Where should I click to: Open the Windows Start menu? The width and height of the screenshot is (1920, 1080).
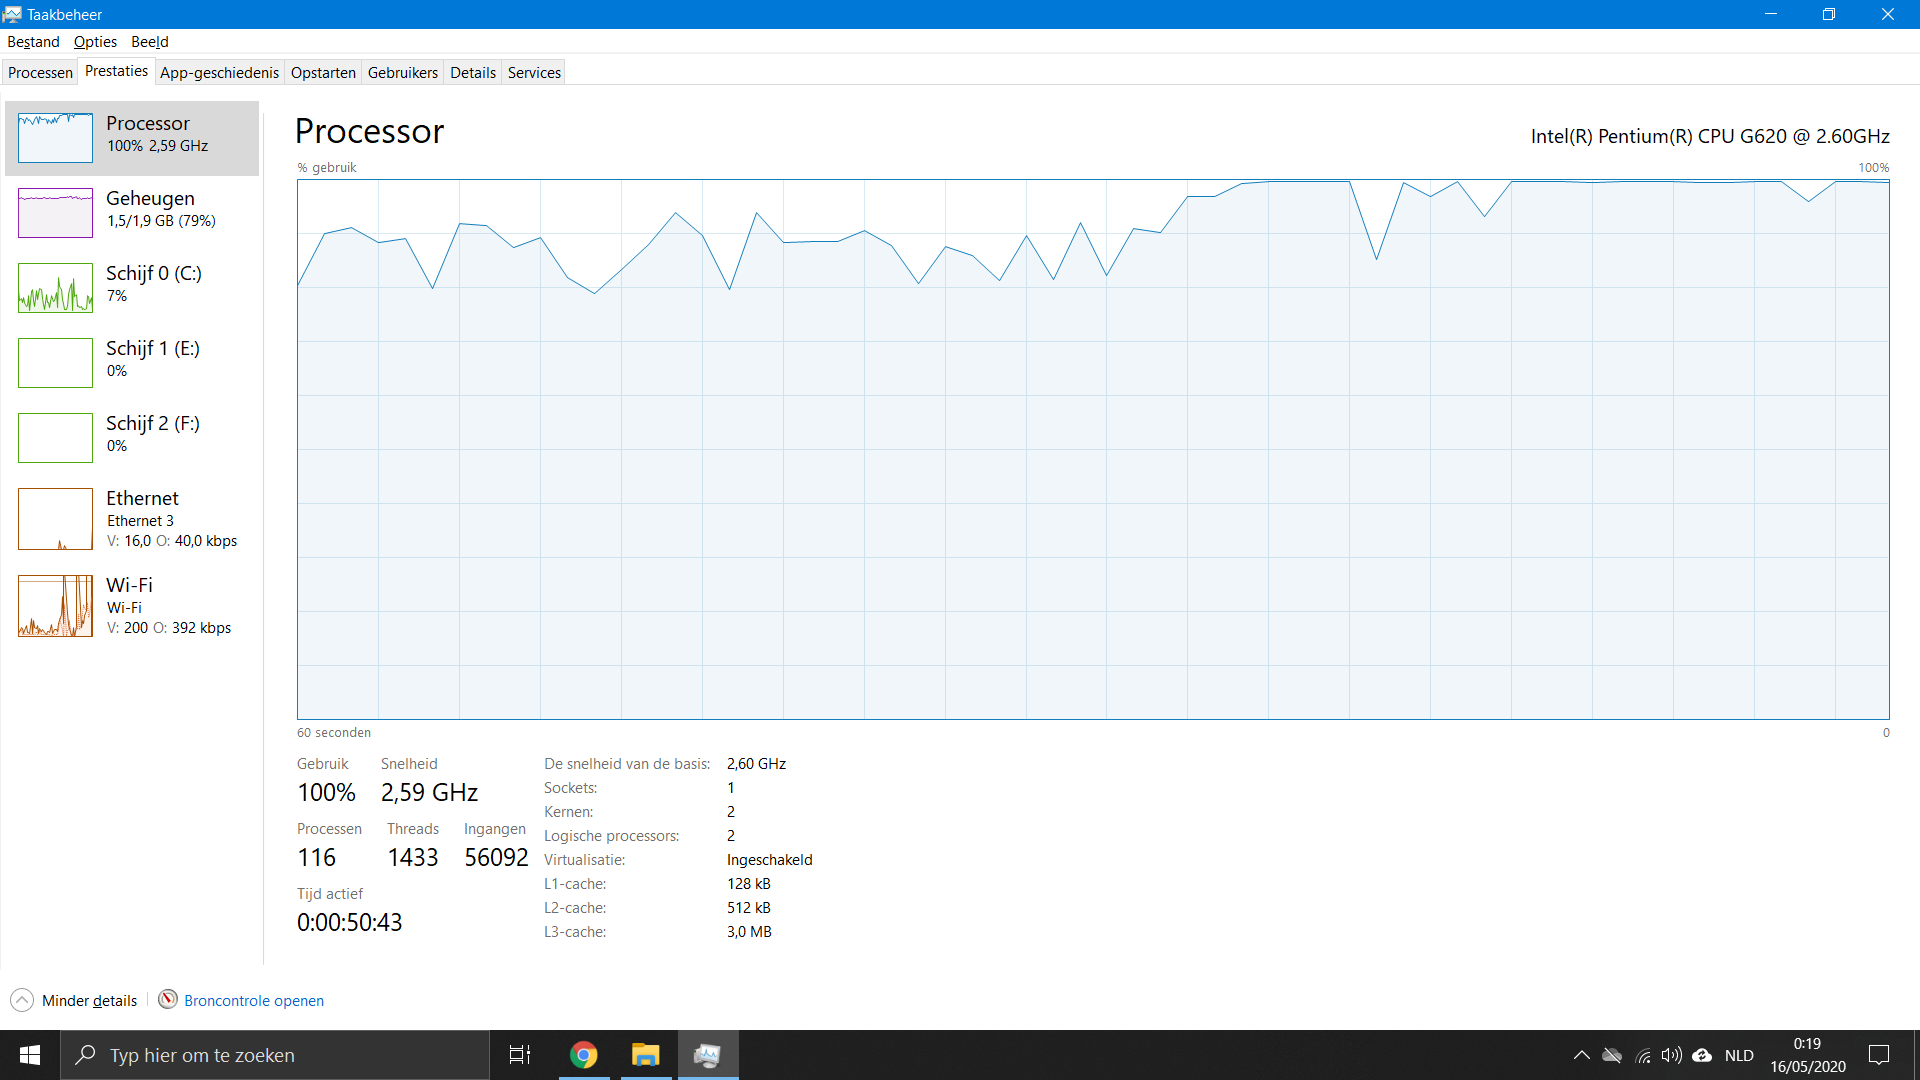[30, 1055]
